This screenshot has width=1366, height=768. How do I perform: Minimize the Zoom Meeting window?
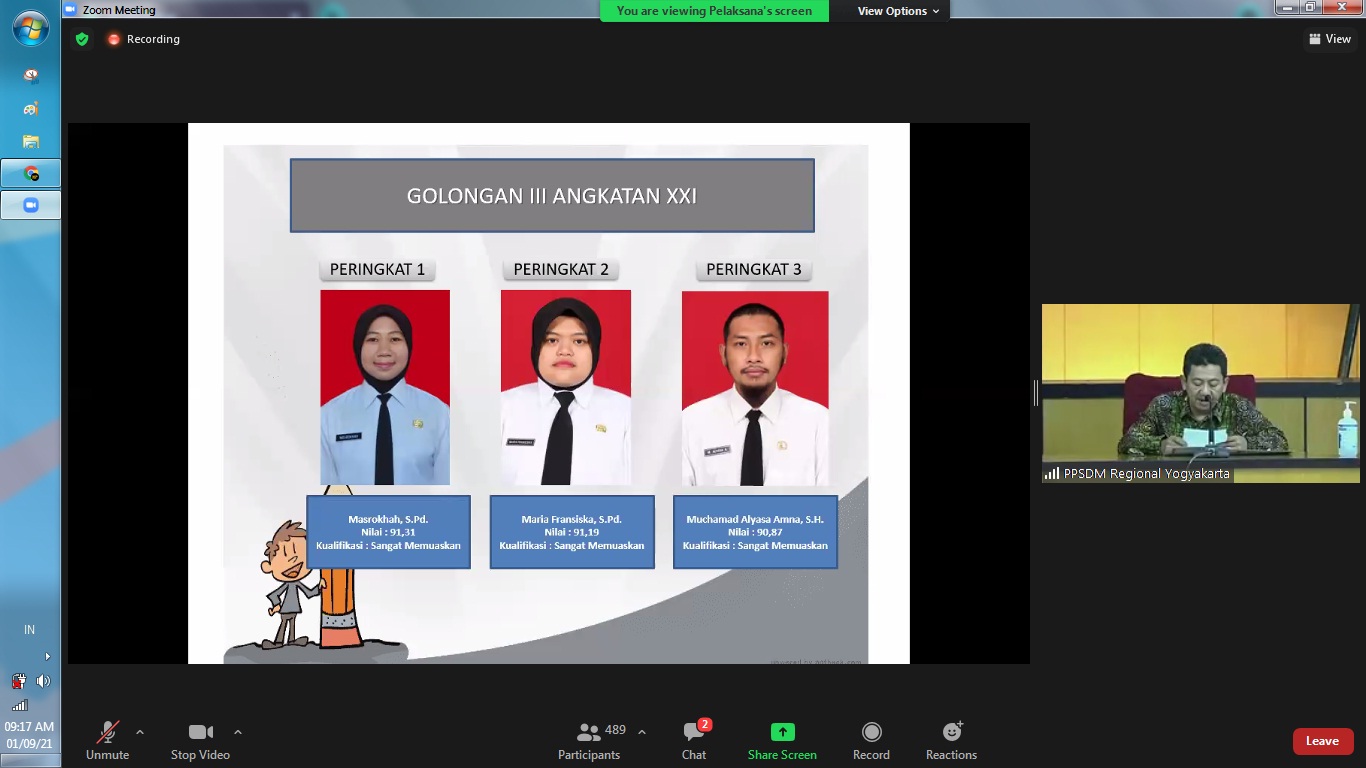tap(1287, 8)
